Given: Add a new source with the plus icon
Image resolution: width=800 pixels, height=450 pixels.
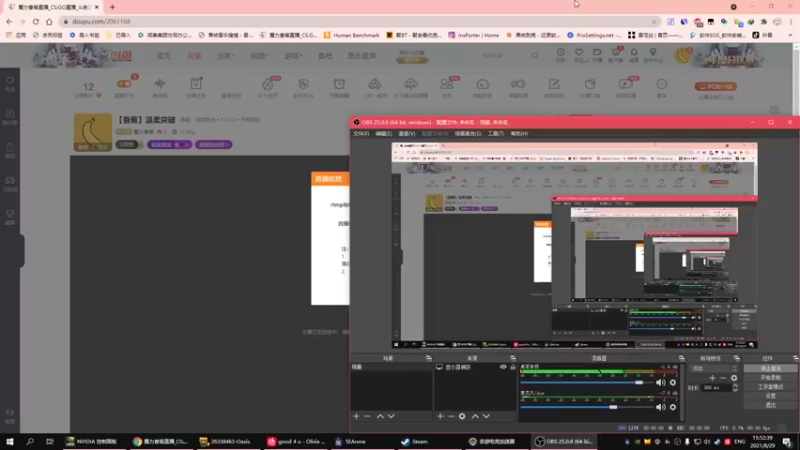Looking at the screenshot, I should (x=440, y=416).
